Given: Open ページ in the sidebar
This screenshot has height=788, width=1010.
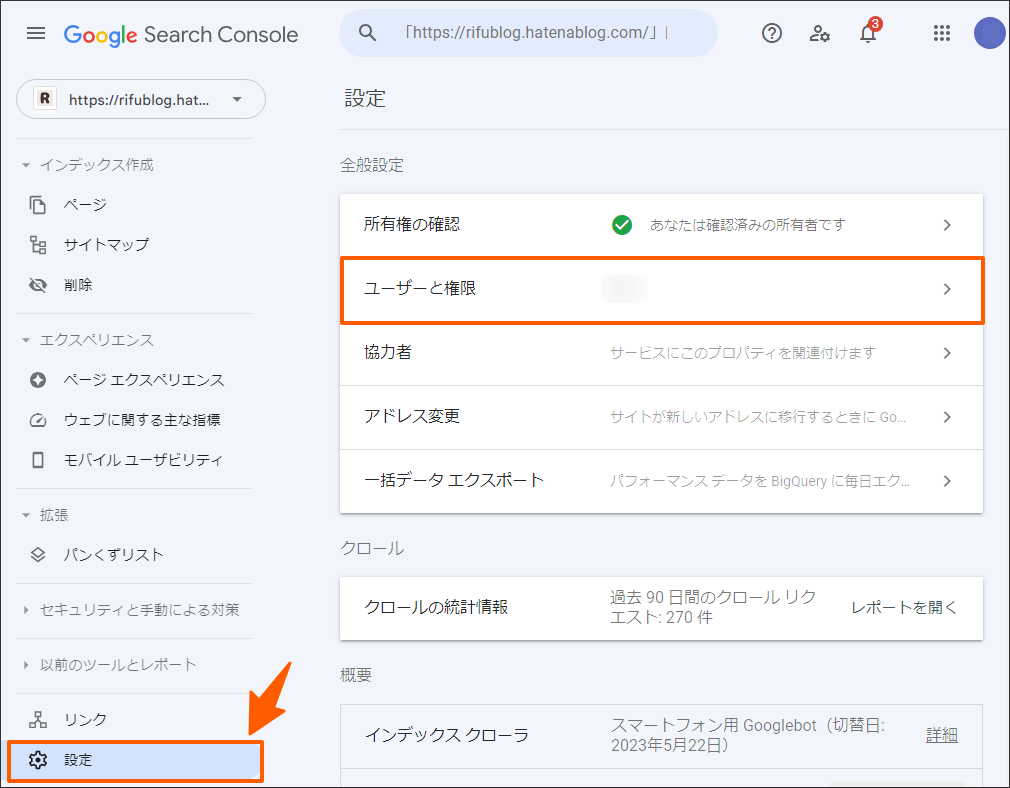Looking at the screenshot, I should tap(85, 205).
